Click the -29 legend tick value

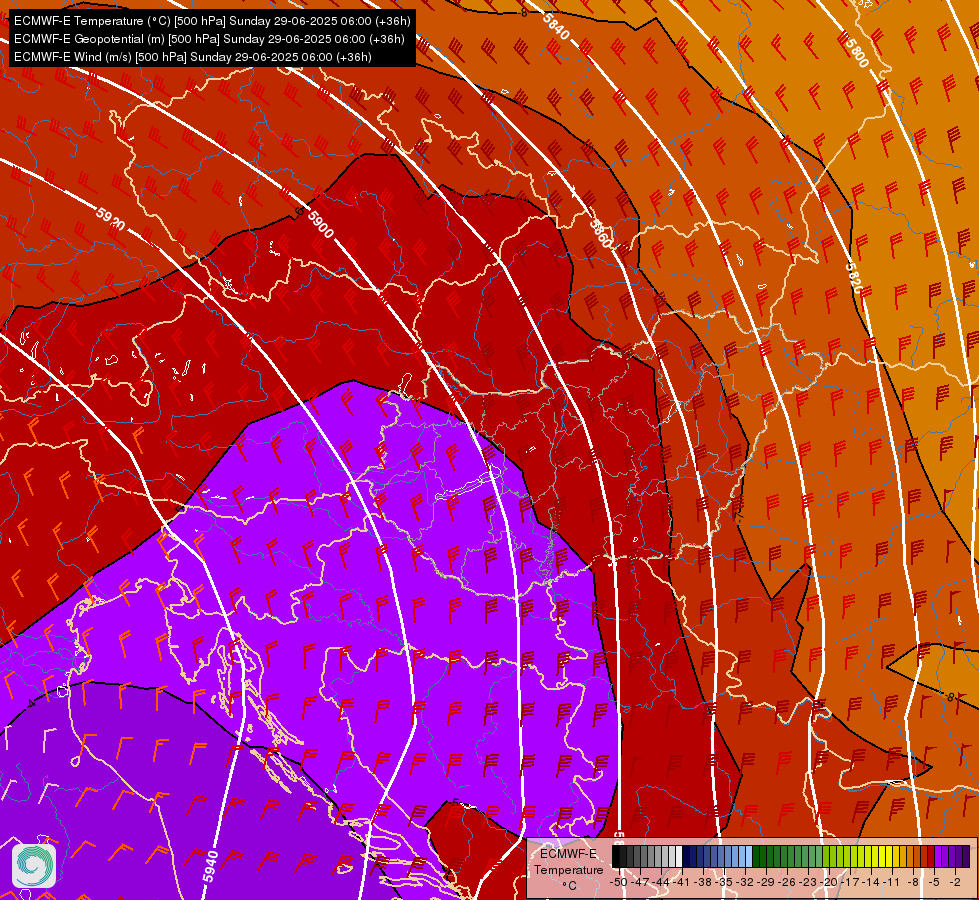766,882
